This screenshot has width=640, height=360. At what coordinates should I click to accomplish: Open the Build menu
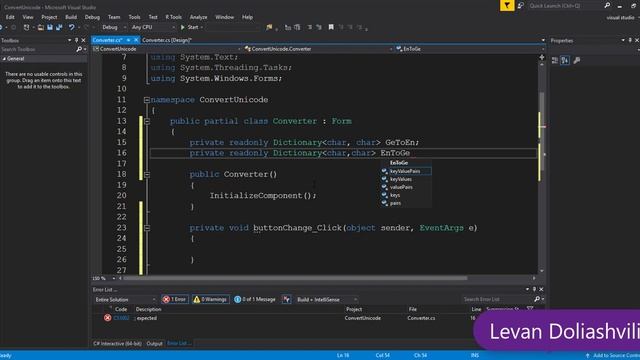tap(71, 17)
